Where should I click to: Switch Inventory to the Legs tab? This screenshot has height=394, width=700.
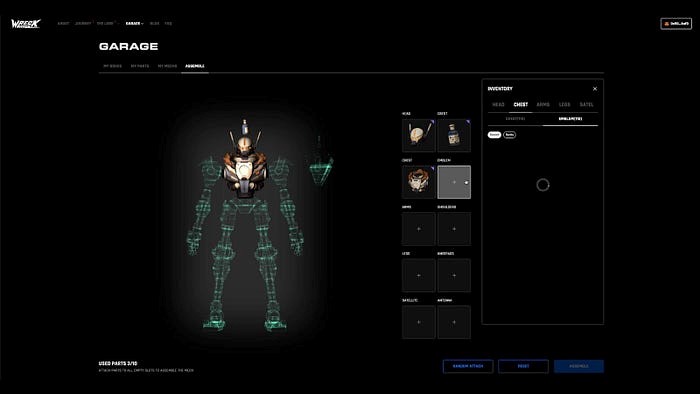tap(564, 104)
